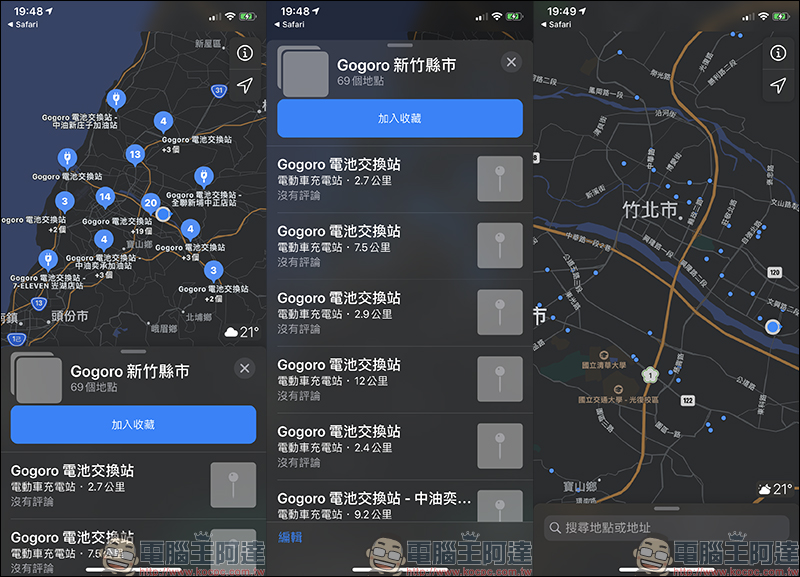Tap the highway 1 shield marker
The image size is (800, 577).
(651, 375)
